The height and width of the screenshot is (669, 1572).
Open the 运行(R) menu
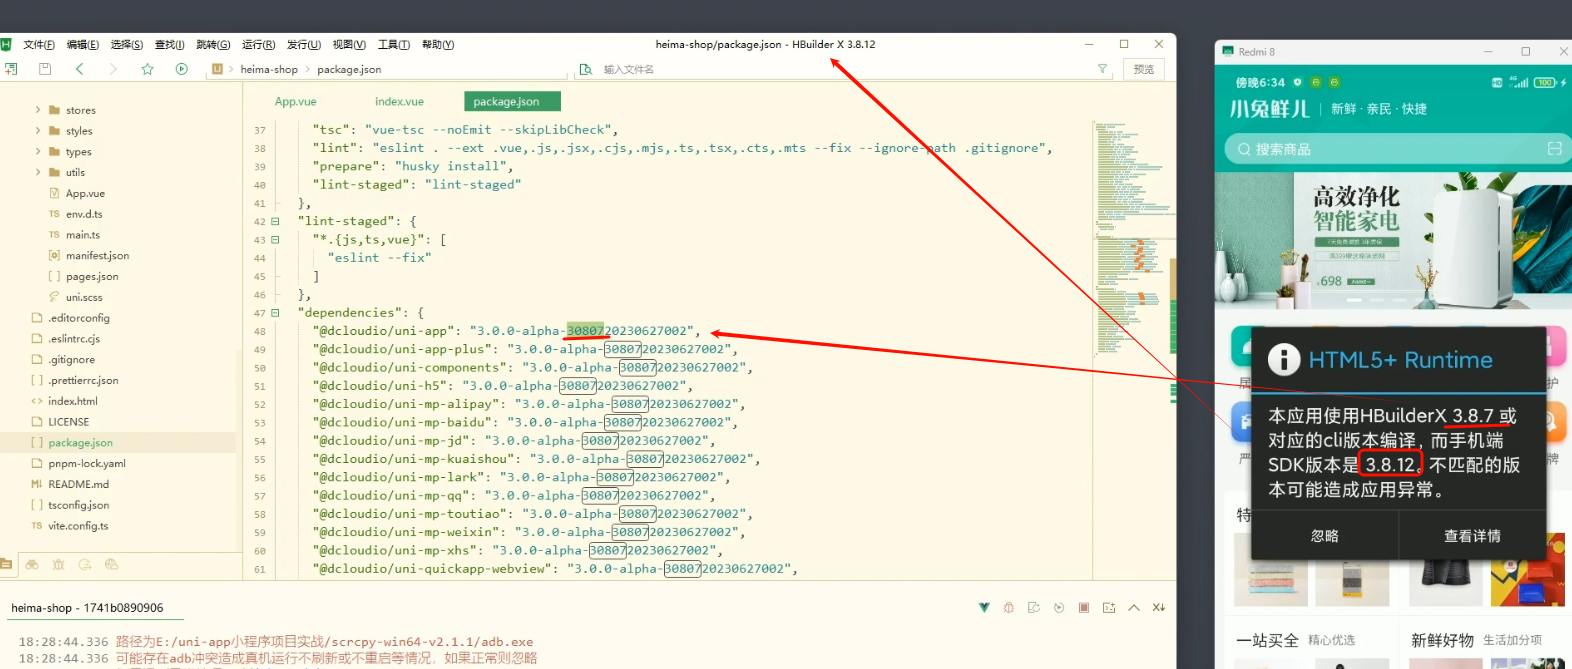point(258,45)
